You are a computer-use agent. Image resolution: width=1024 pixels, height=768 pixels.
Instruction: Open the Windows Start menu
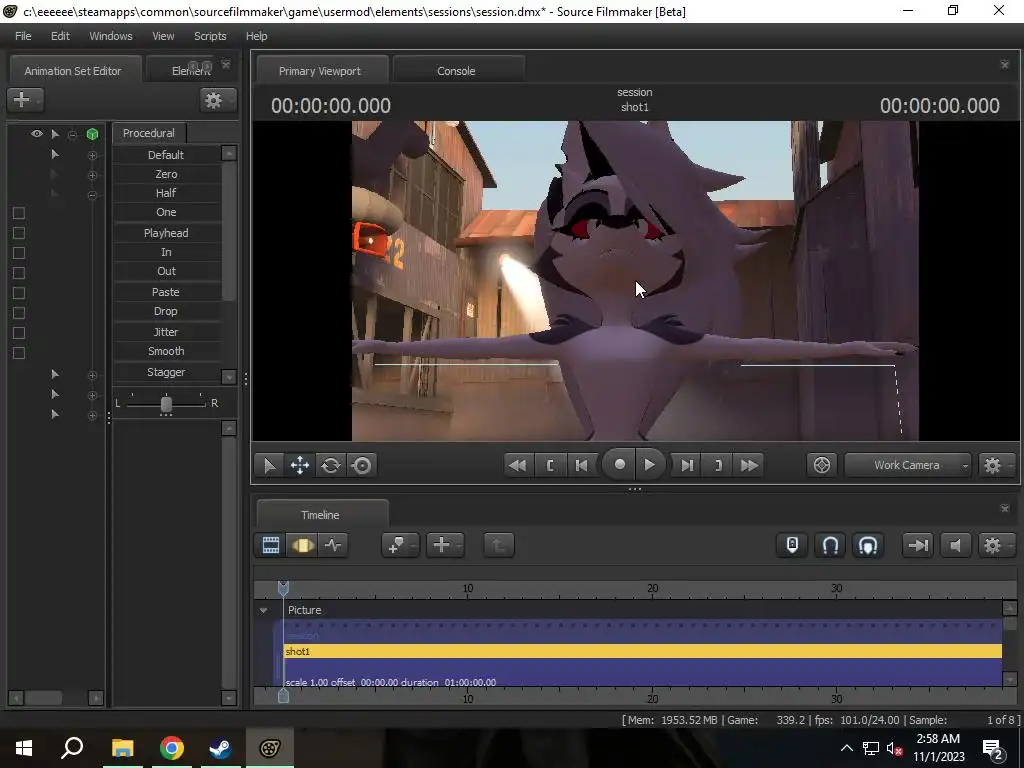coord(24,748)
